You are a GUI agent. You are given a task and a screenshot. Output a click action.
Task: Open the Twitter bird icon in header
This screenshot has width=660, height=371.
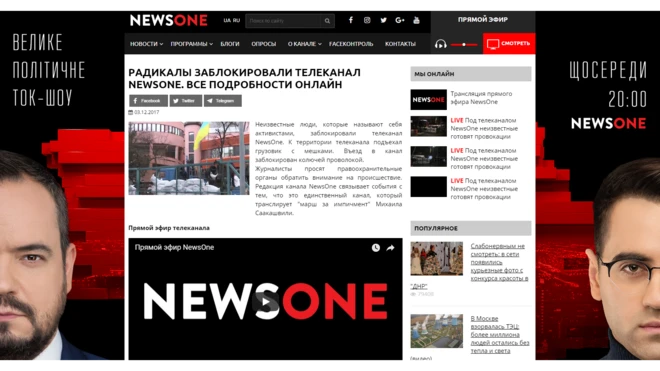(383, 20)
